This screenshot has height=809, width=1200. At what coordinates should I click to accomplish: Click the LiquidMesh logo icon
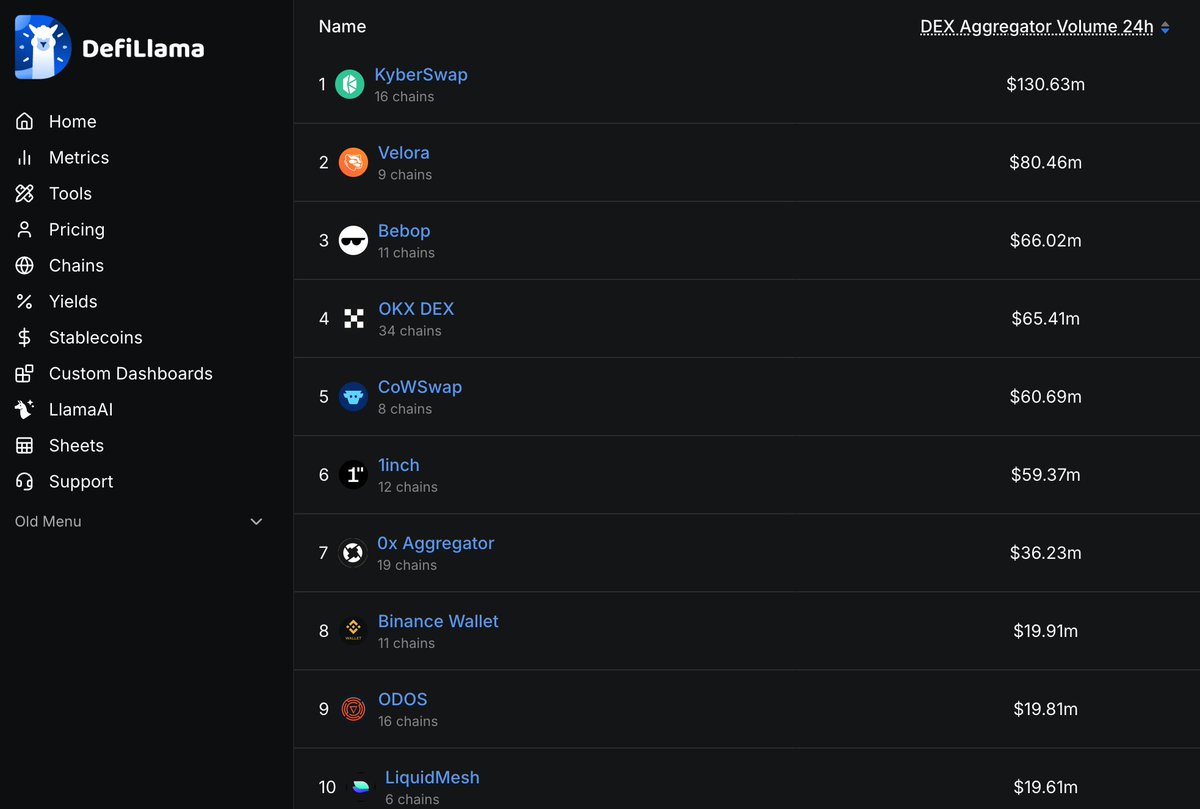point(360,787)
